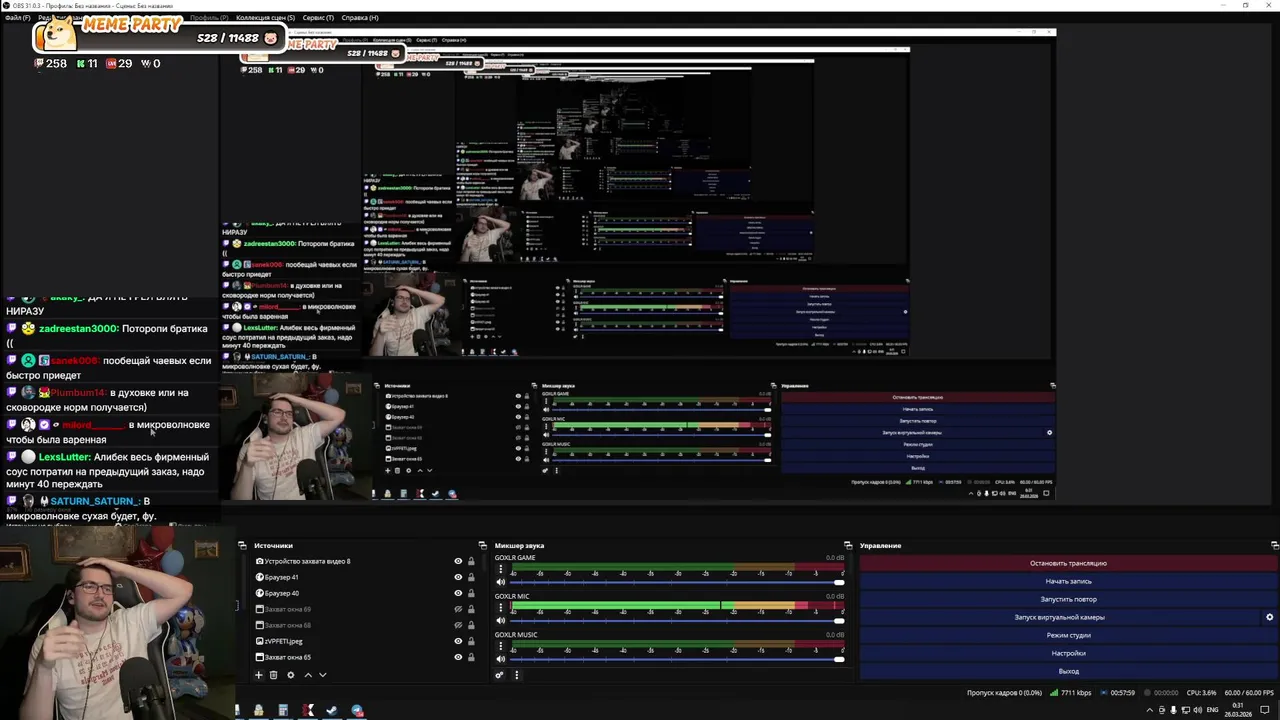Open the Справка (H) menu
The width and height of the screenshot is (1280, 720).
(x=360, y=18)
